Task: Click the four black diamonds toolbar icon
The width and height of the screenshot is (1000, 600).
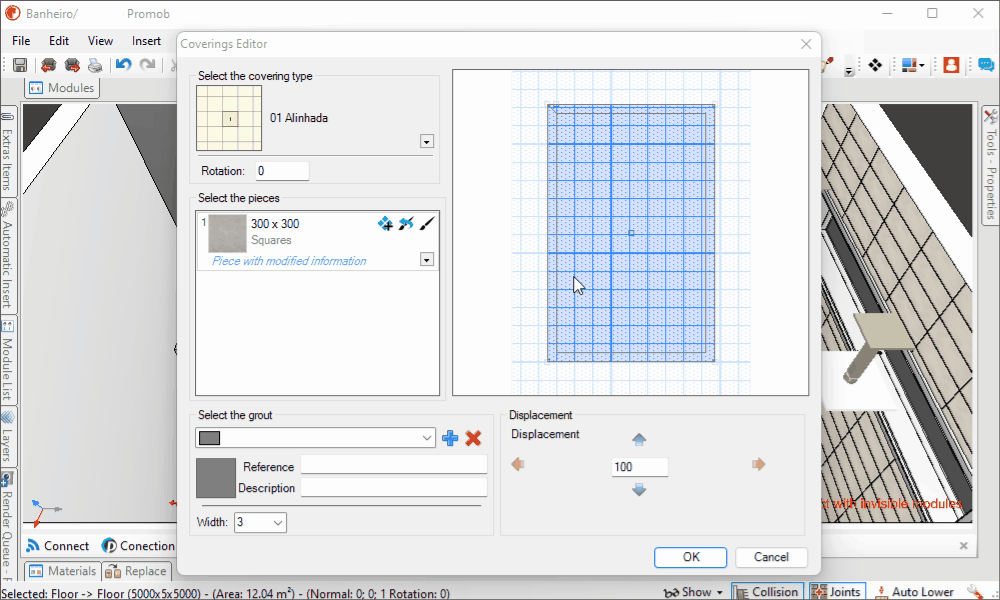Action: pos(875,65)
